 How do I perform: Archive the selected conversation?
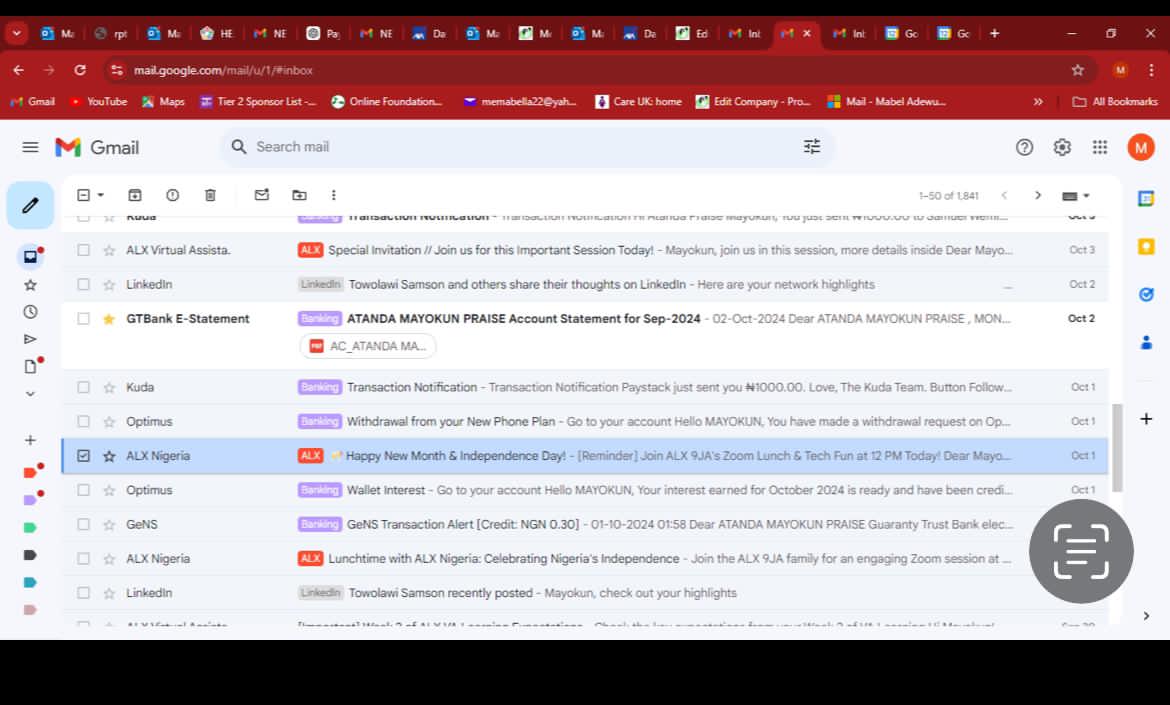[134, 195]
